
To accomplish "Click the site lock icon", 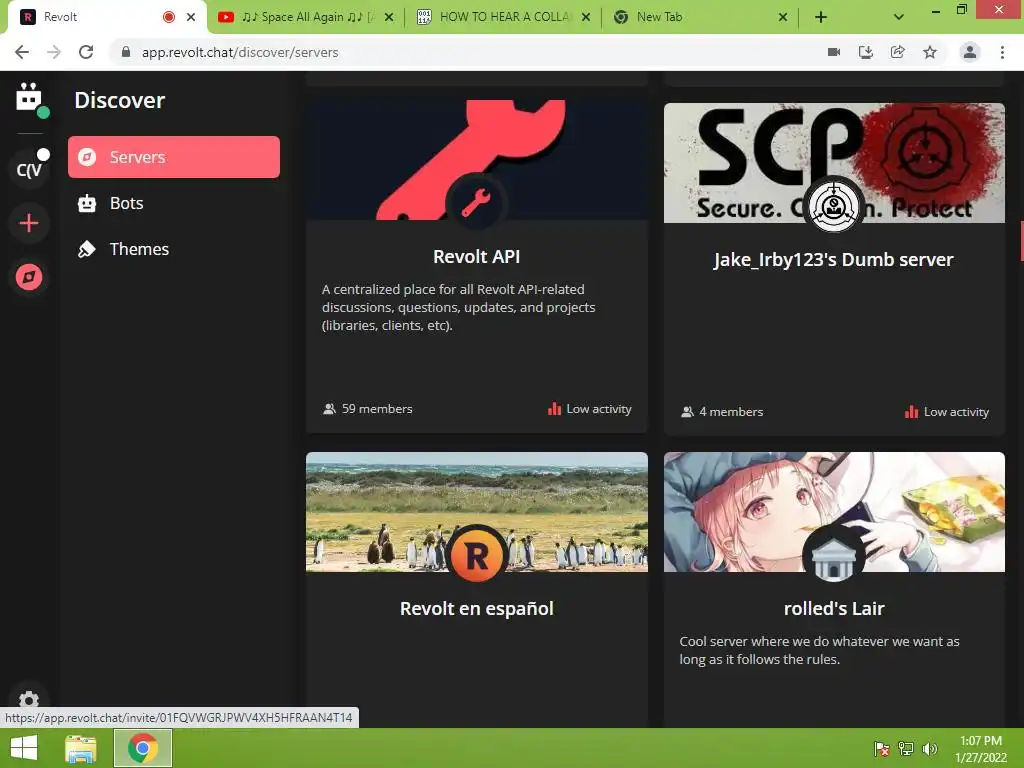I will click(126, 52).
